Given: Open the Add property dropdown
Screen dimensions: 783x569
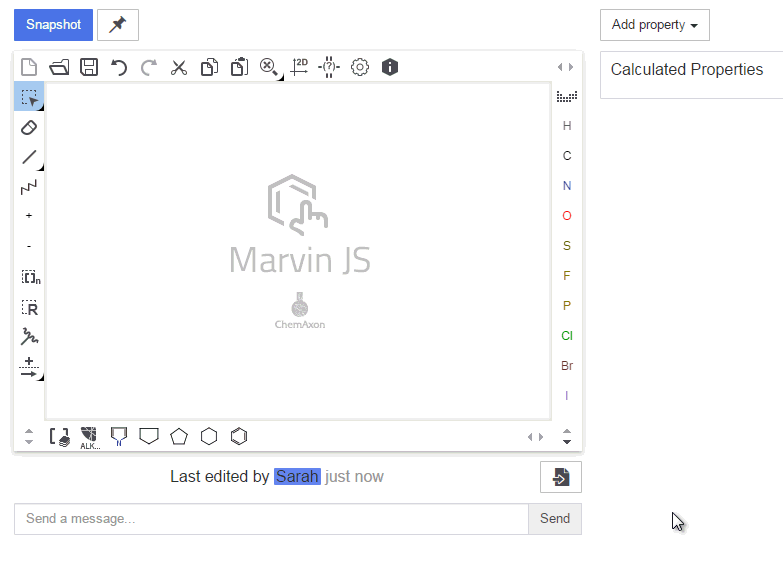Looking at the screenshot, I should coord(655,25).
